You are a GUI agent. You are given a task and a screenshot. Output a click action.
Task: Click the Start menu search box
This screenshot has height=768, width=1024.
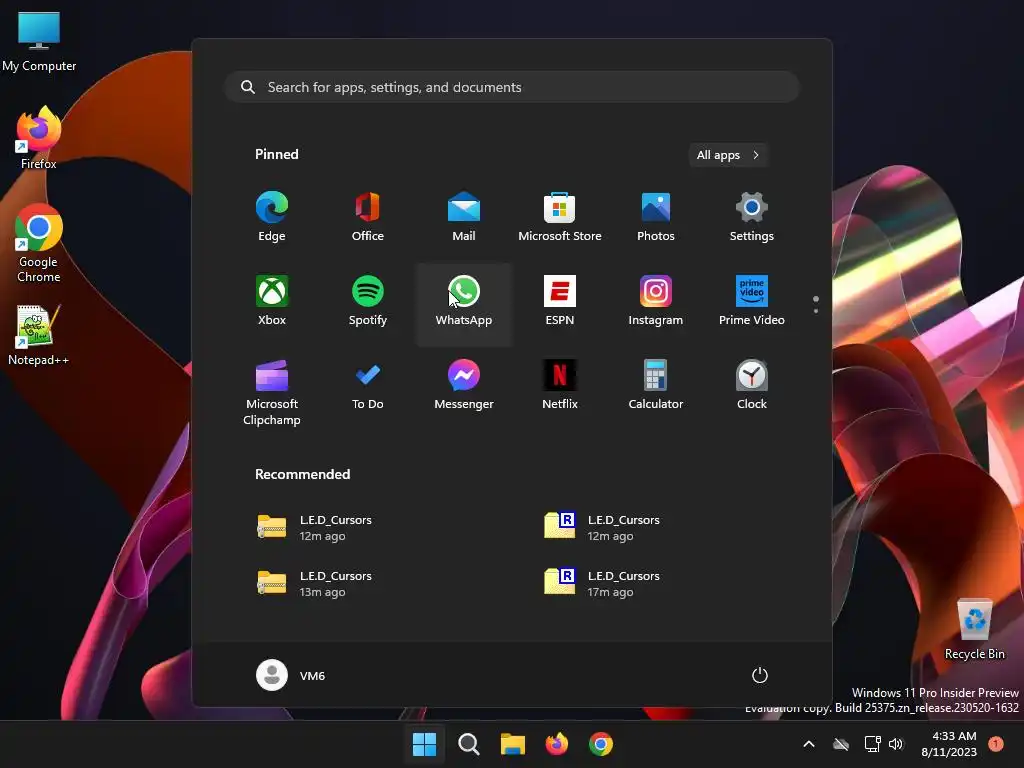tap(512, 87)
